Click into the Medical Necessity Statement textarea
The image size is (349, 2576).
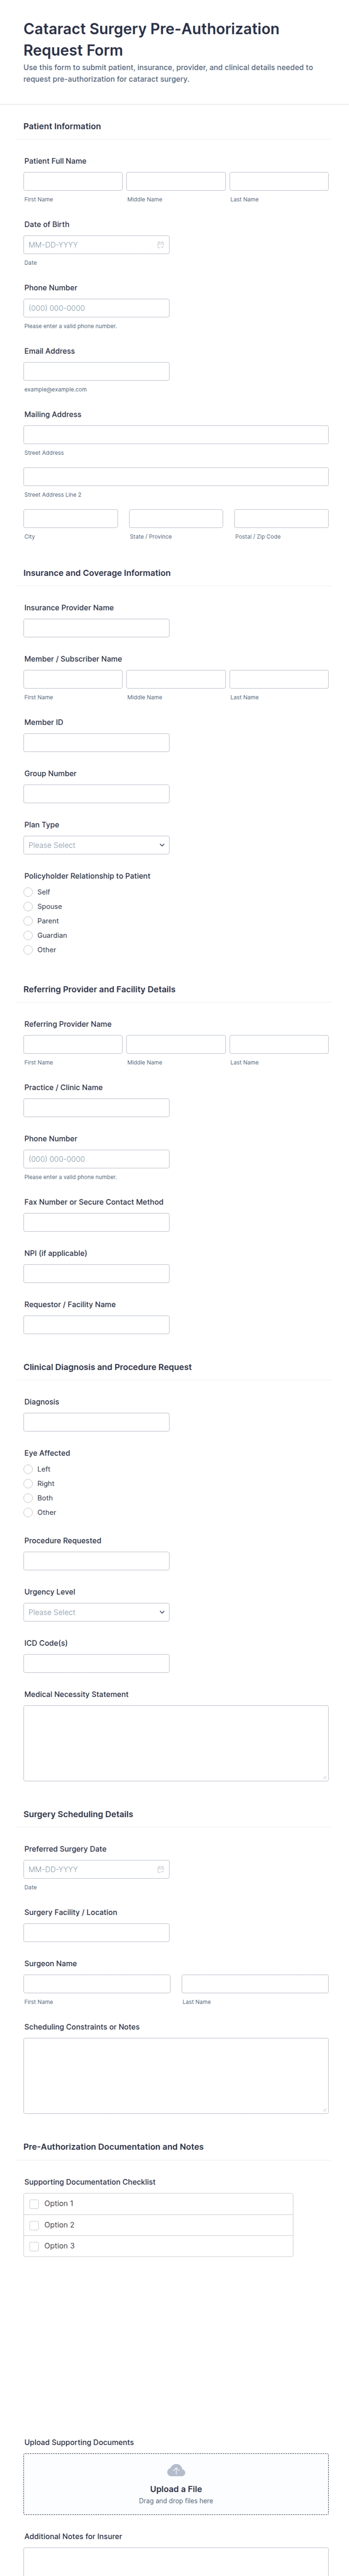(176, 1743)
